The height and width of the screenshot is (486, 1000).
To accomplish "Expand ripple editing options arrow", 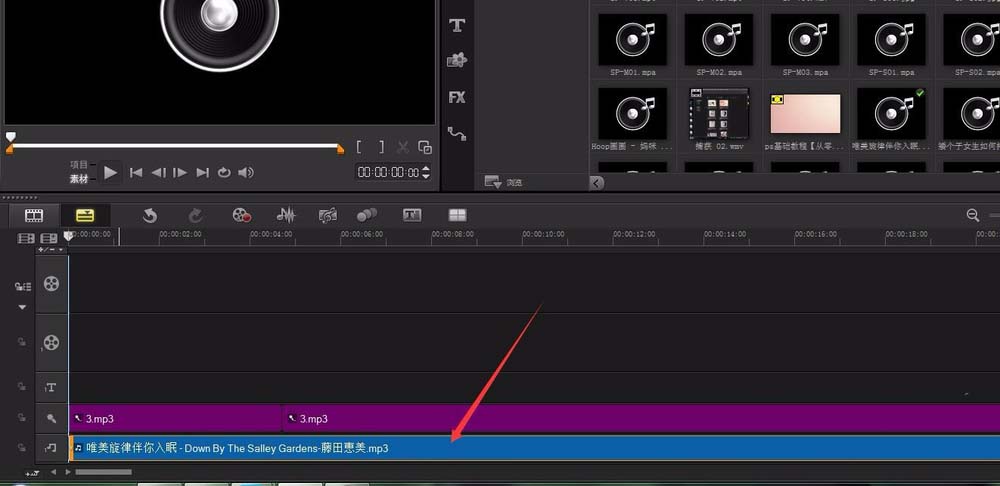I will [22, 307].
